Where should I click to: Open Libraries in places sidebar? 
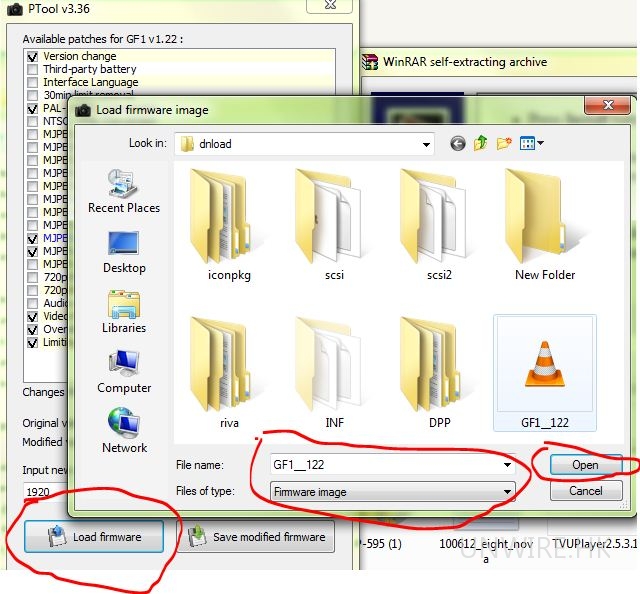click(x=124, y=312)
